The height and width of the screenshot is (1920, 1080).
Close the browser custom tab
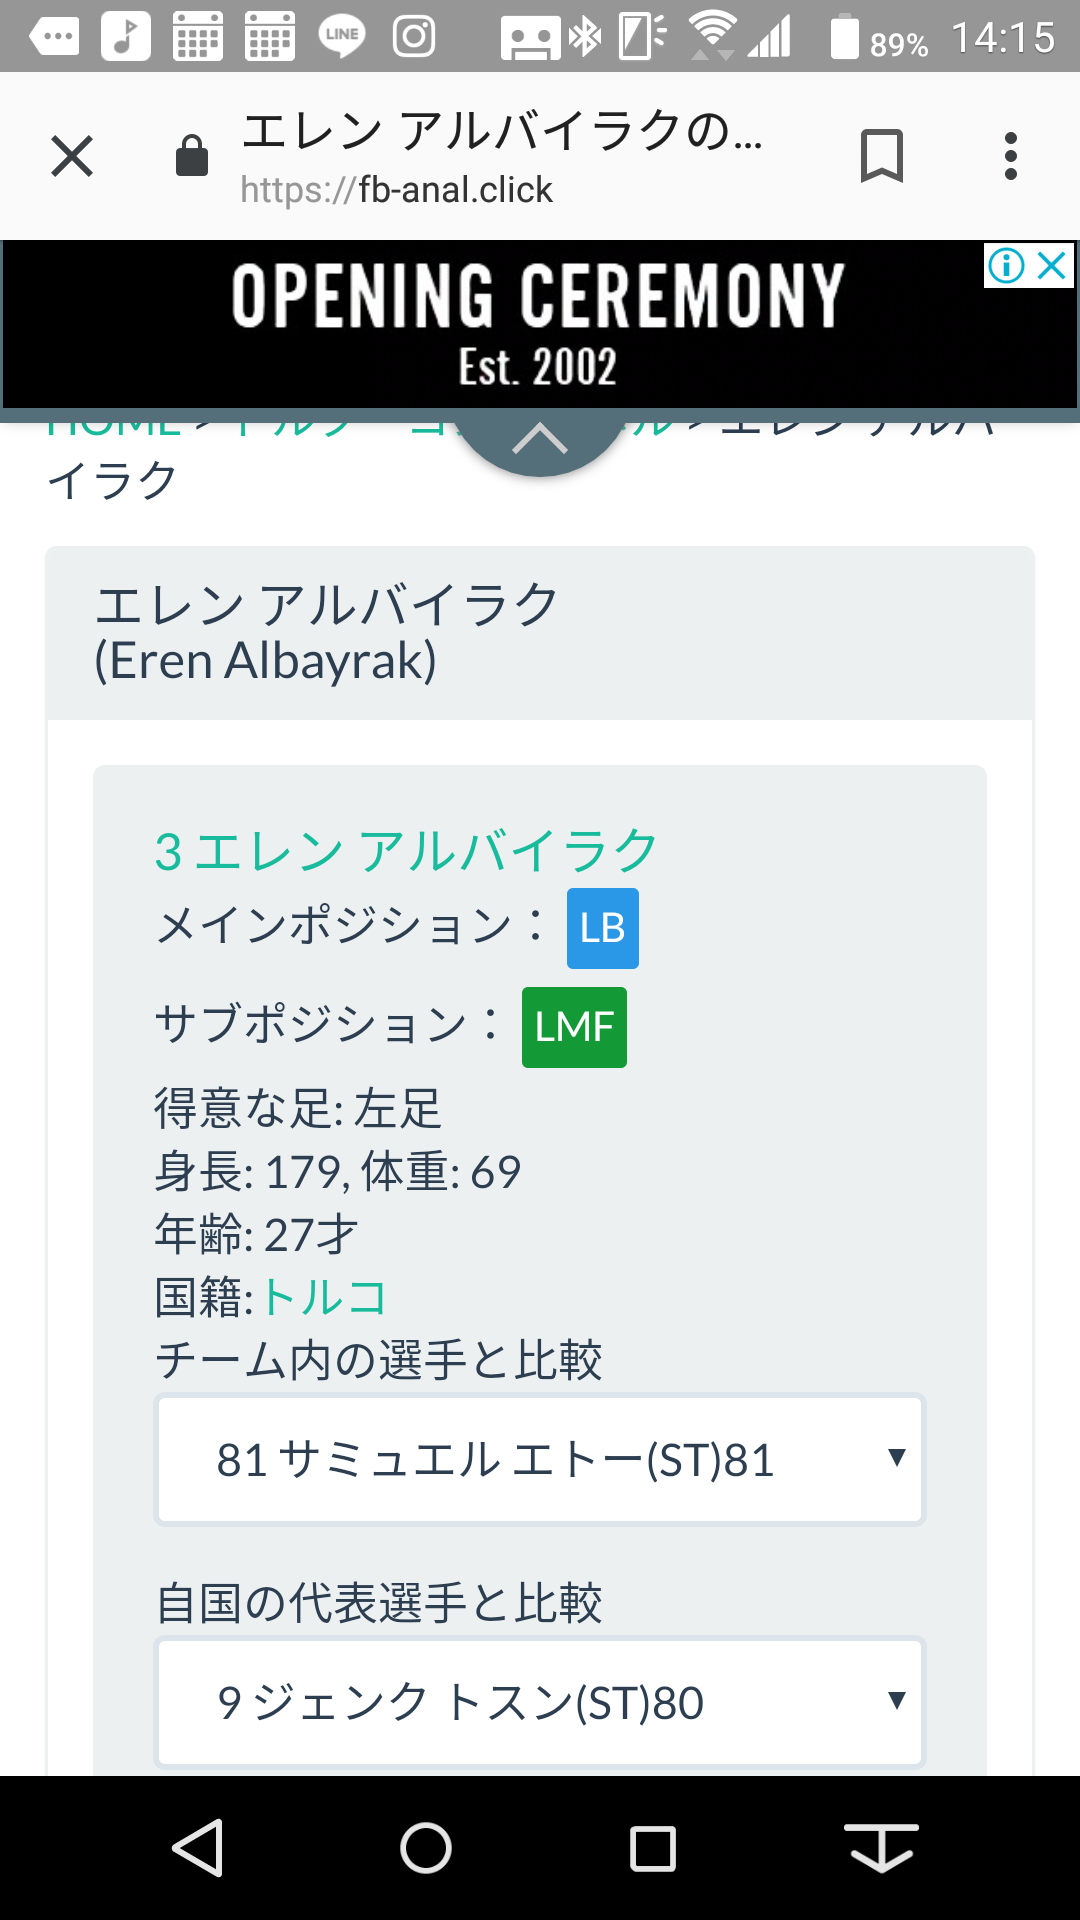click(x=72, y=157)
